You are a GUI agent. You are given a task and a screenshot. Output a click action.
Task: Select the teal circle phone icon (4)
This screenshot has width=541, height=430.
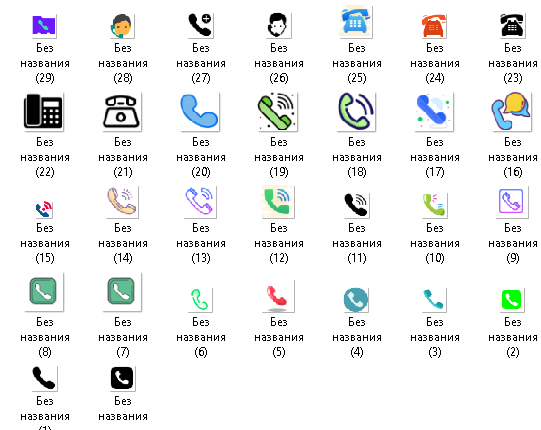pyautogui.click(x=356, y=300)
